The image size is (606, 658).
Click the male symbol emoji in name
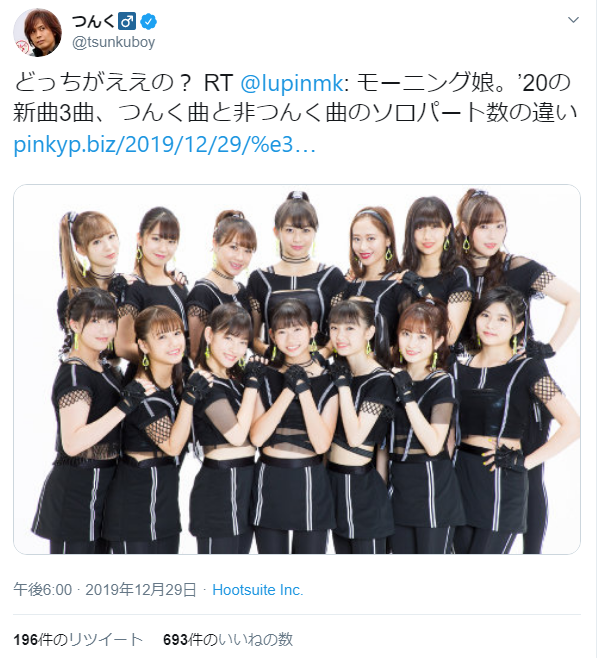[x=127, y=21]
